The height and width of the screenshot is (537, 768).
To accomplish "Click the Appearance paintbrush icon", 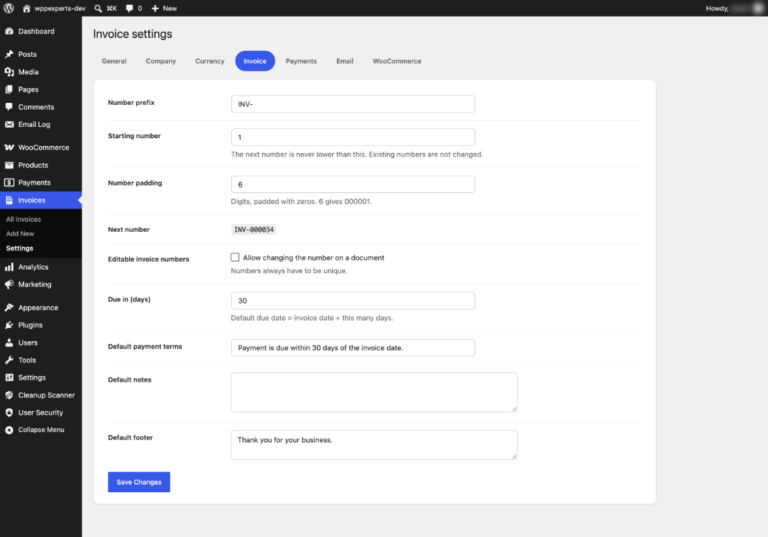I will pos(9,308).
